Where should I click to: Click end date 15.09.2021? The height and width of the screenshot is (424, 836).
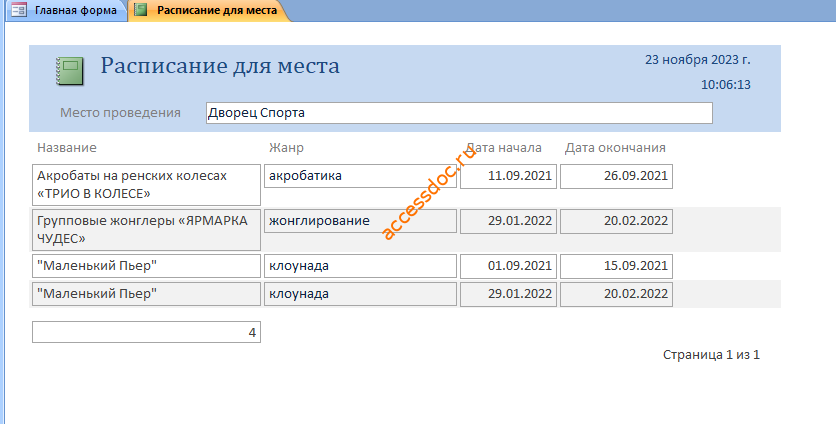coord(616,266)
